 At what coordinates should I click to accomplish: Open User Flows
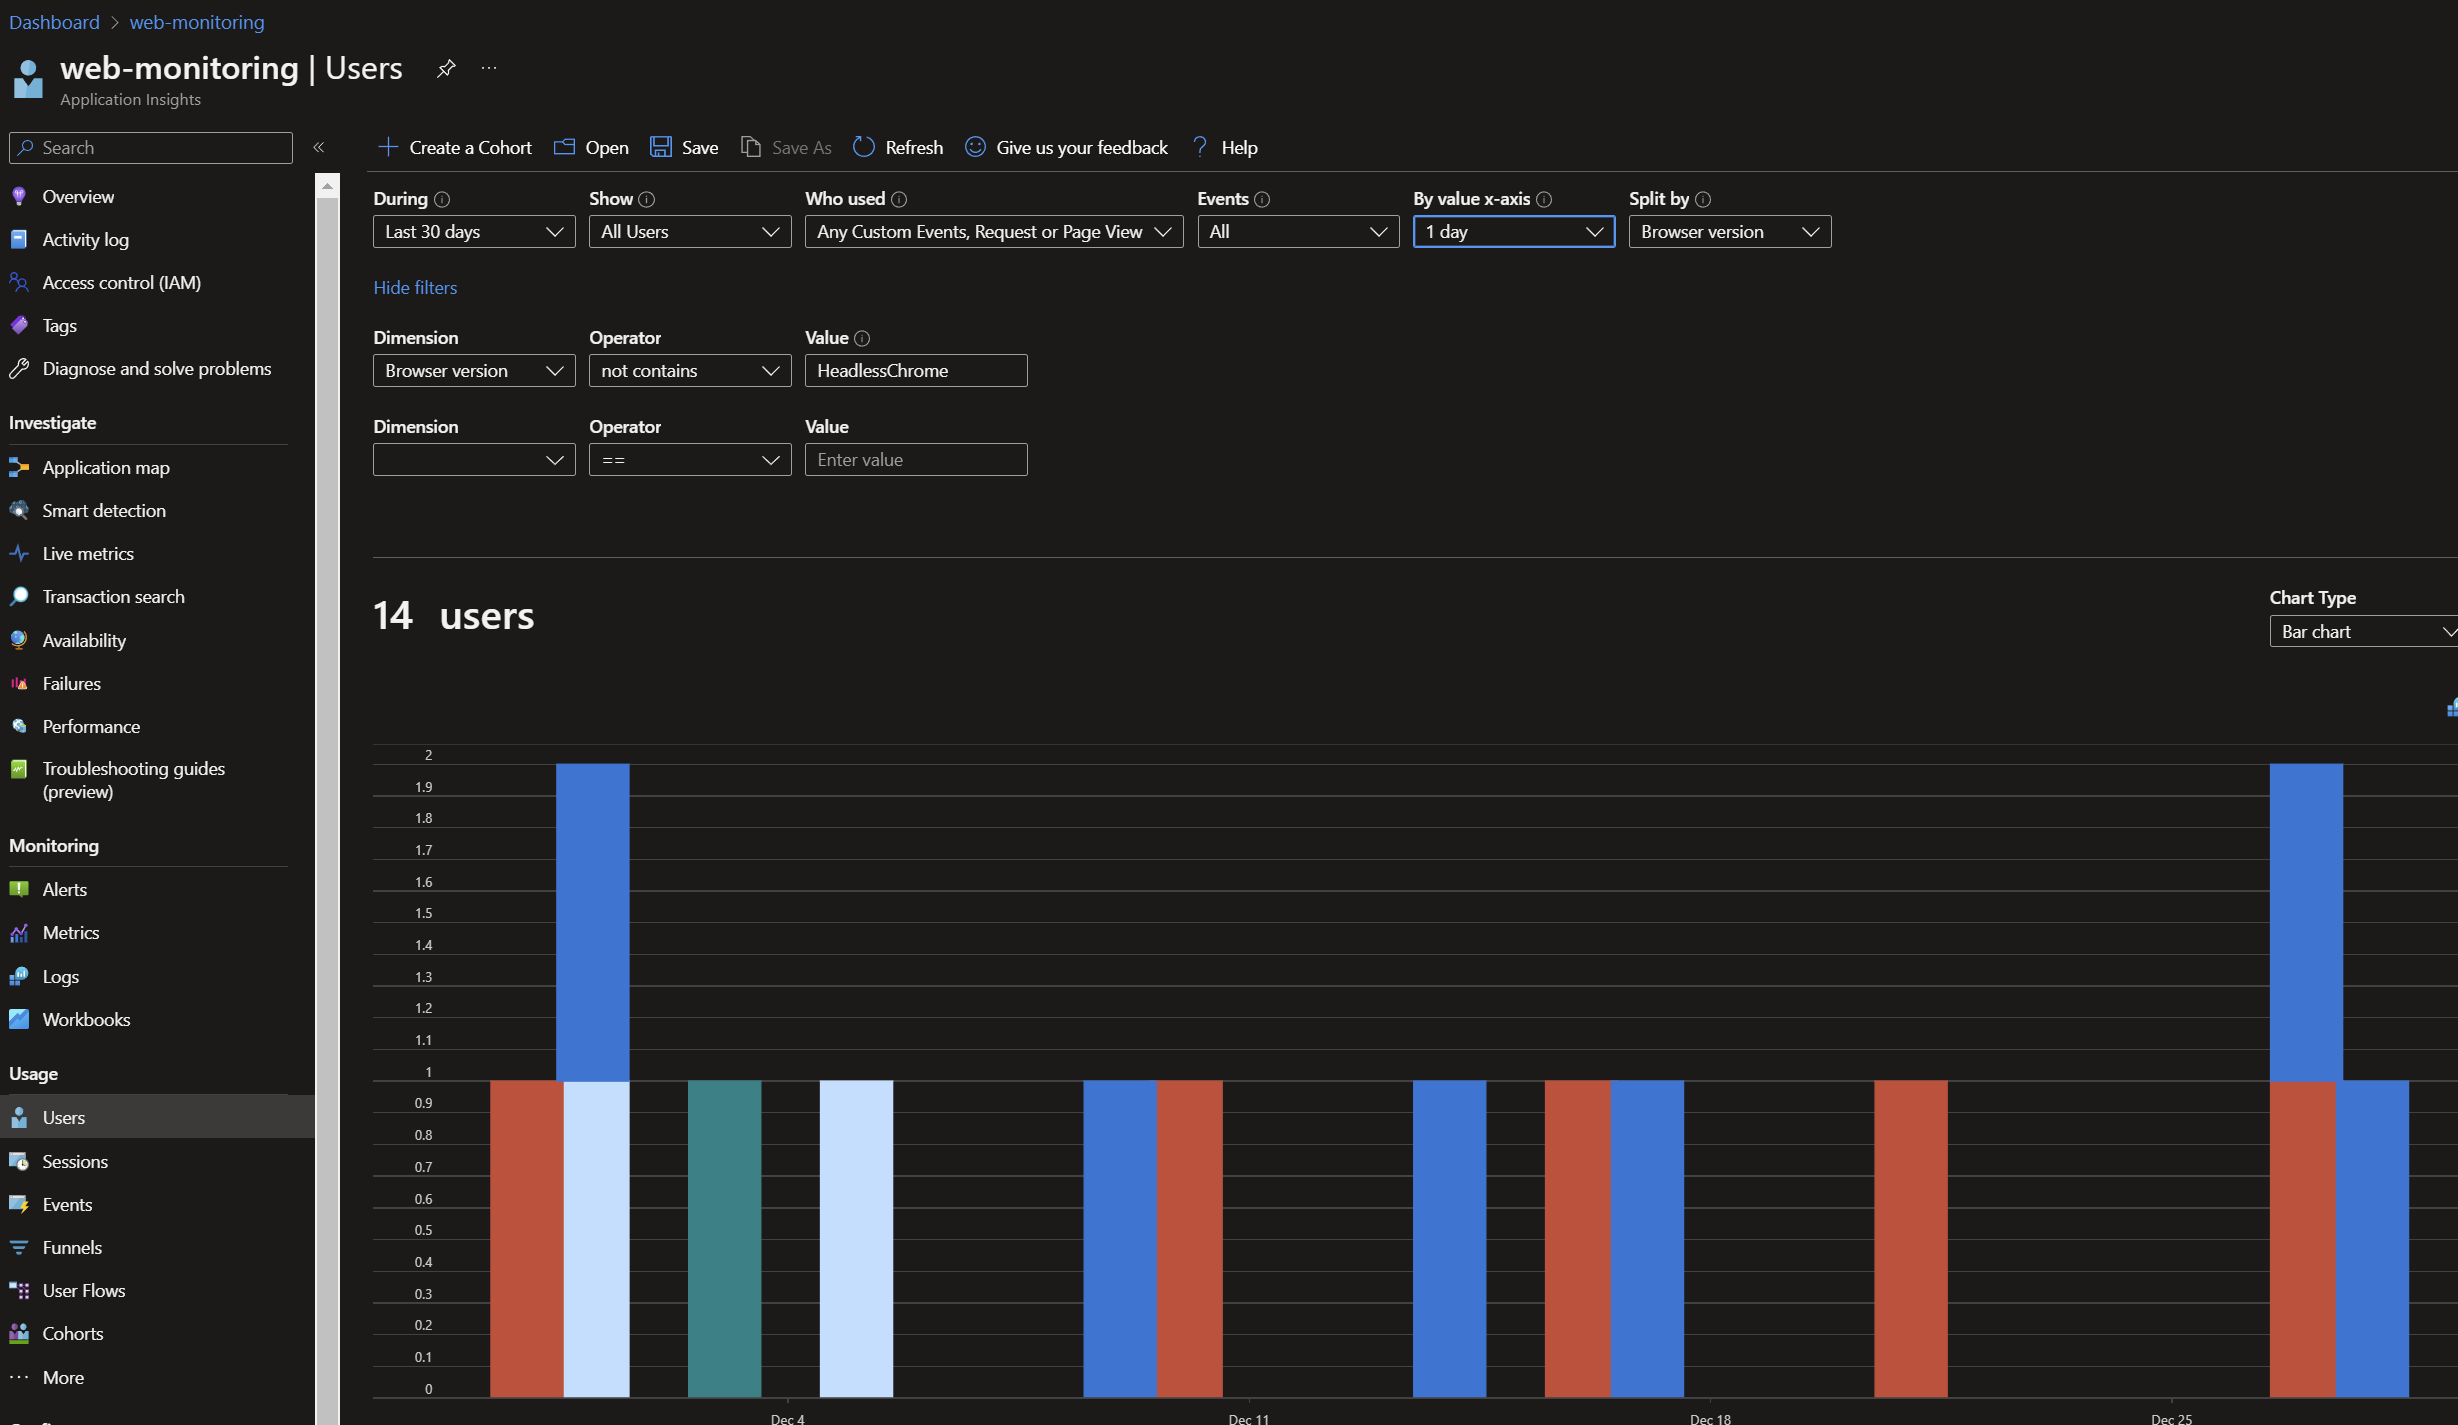point(84,1290)
